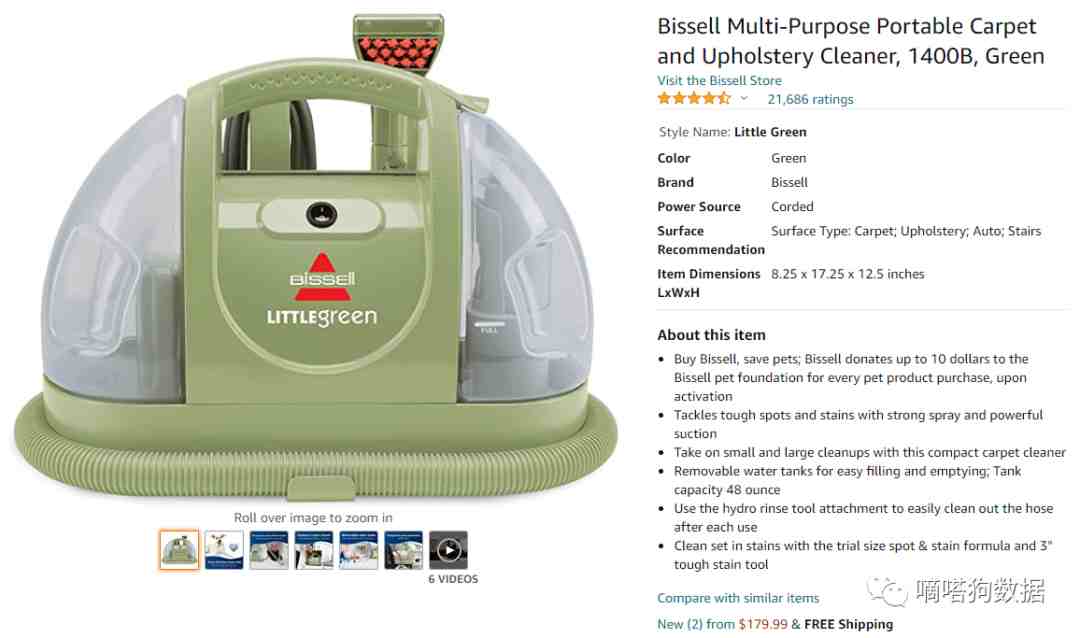Open the 21,686 ratings link

(x=810, y=99)
